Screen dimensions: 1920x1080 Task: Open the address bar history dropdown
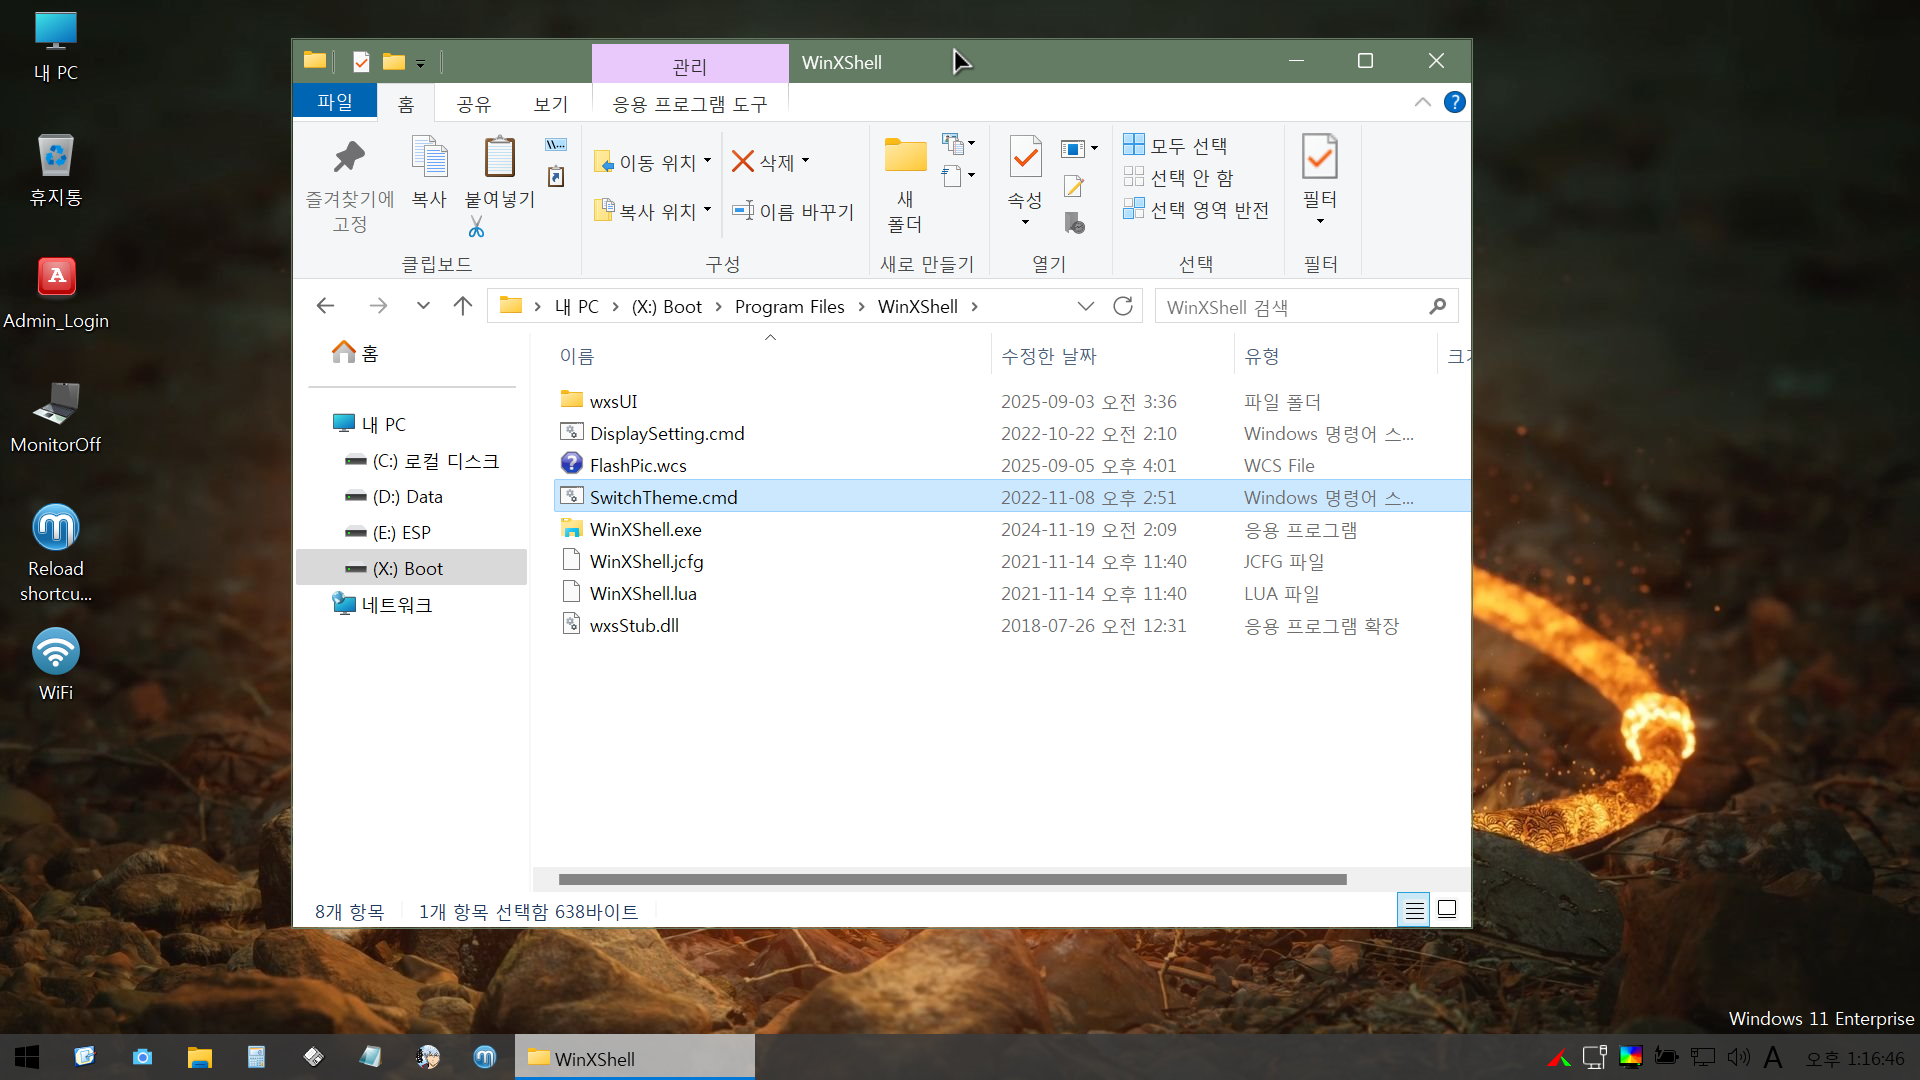[1086, 306]
